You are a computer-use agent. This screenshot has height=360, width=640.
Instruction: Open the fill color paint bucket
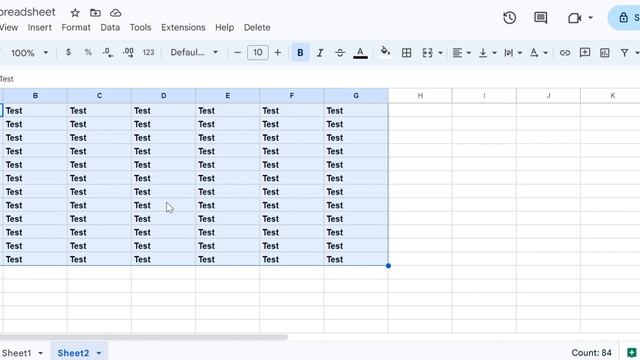tap(385, 52)
